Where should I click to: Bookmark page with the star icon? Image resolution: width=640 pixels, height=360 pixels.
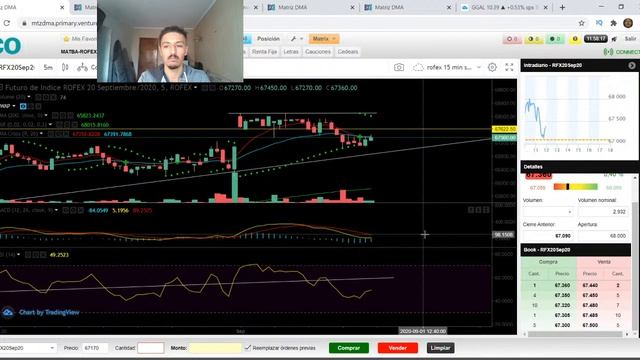pyautogui.click(x=582, y=23)
